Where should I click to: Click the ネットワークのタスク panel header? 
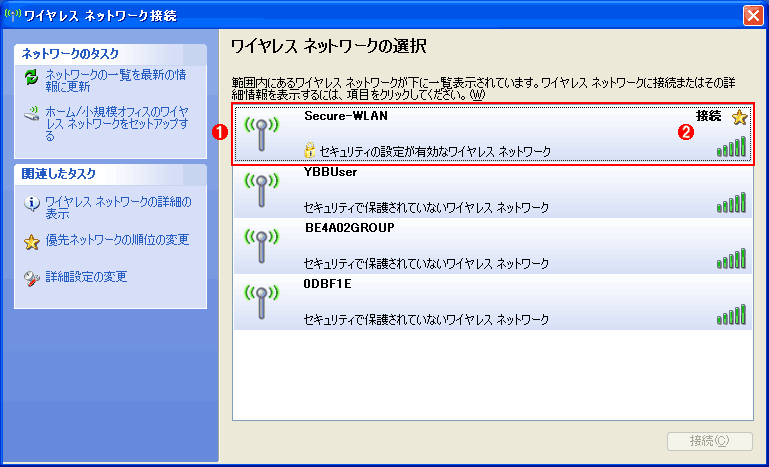pyautogui.click(x=110, y=54)
